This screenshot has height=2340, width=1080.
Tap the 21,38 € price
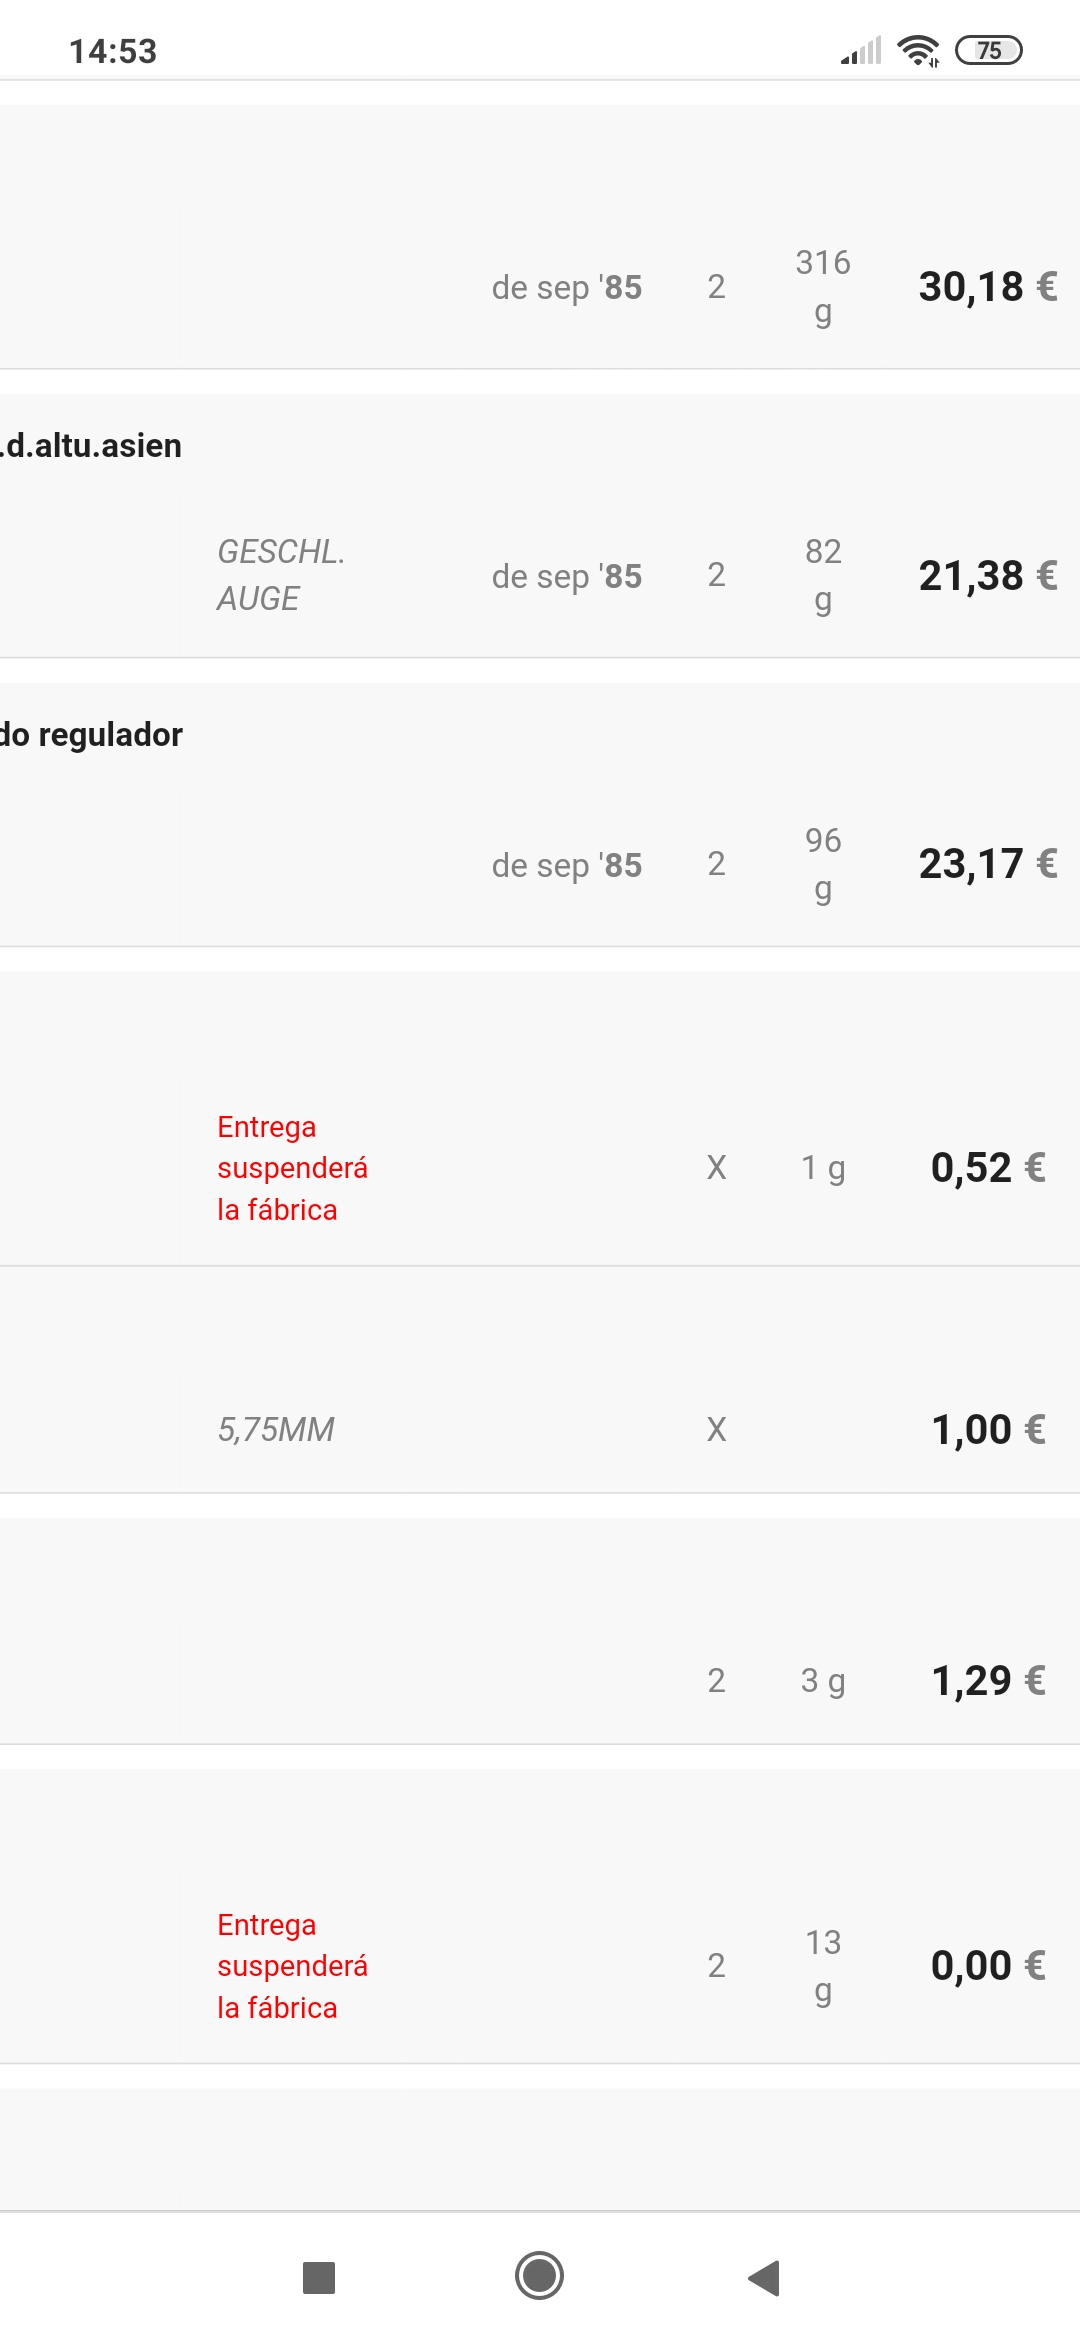988,575
